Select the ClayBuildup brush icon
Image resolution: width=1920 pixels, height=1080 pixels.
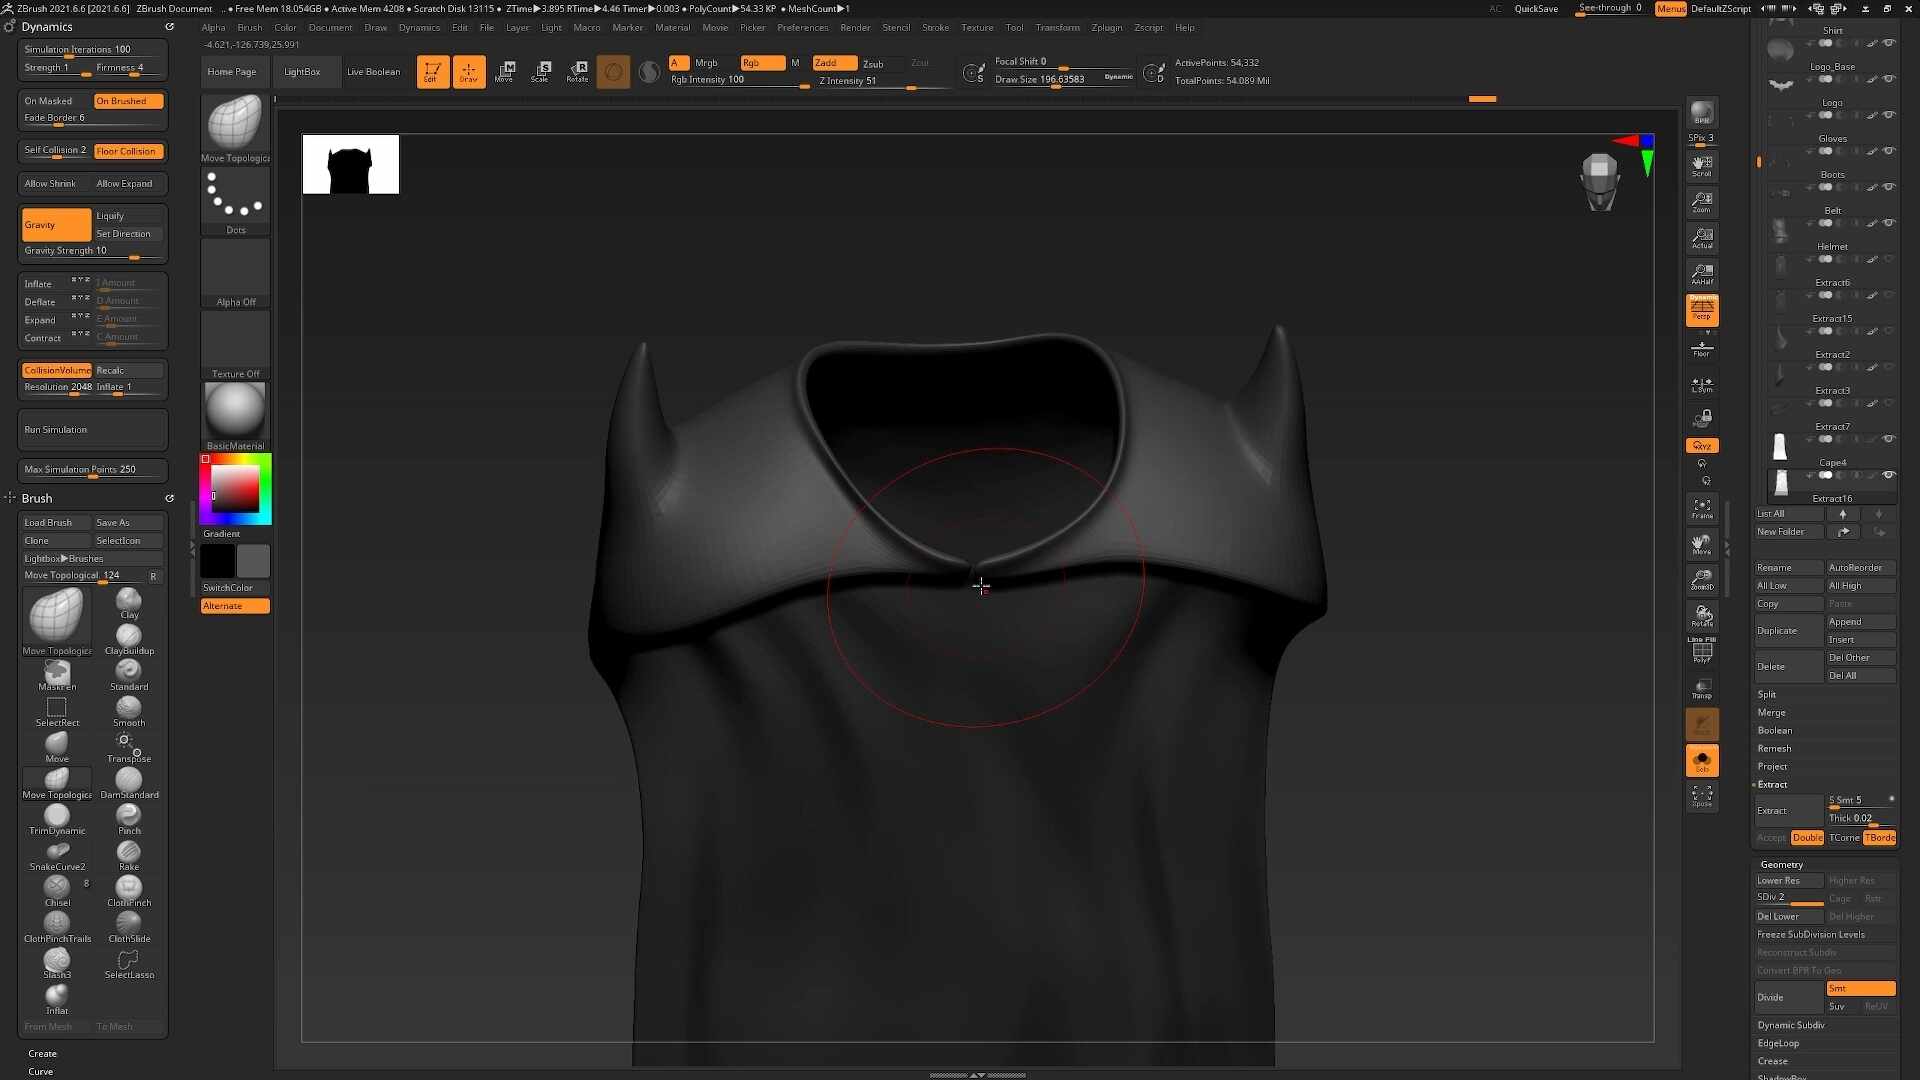[x=129, y=639]
